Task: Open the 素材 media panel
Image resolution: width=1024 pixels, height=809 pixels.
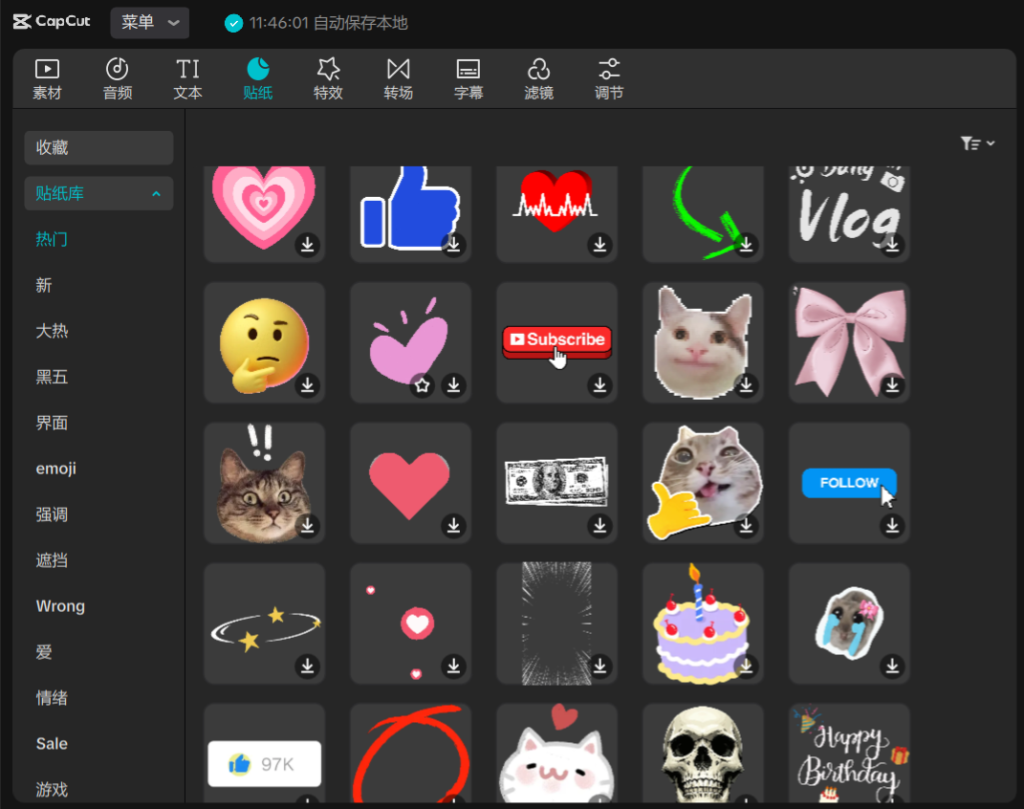Action: (x=47, y=79)
